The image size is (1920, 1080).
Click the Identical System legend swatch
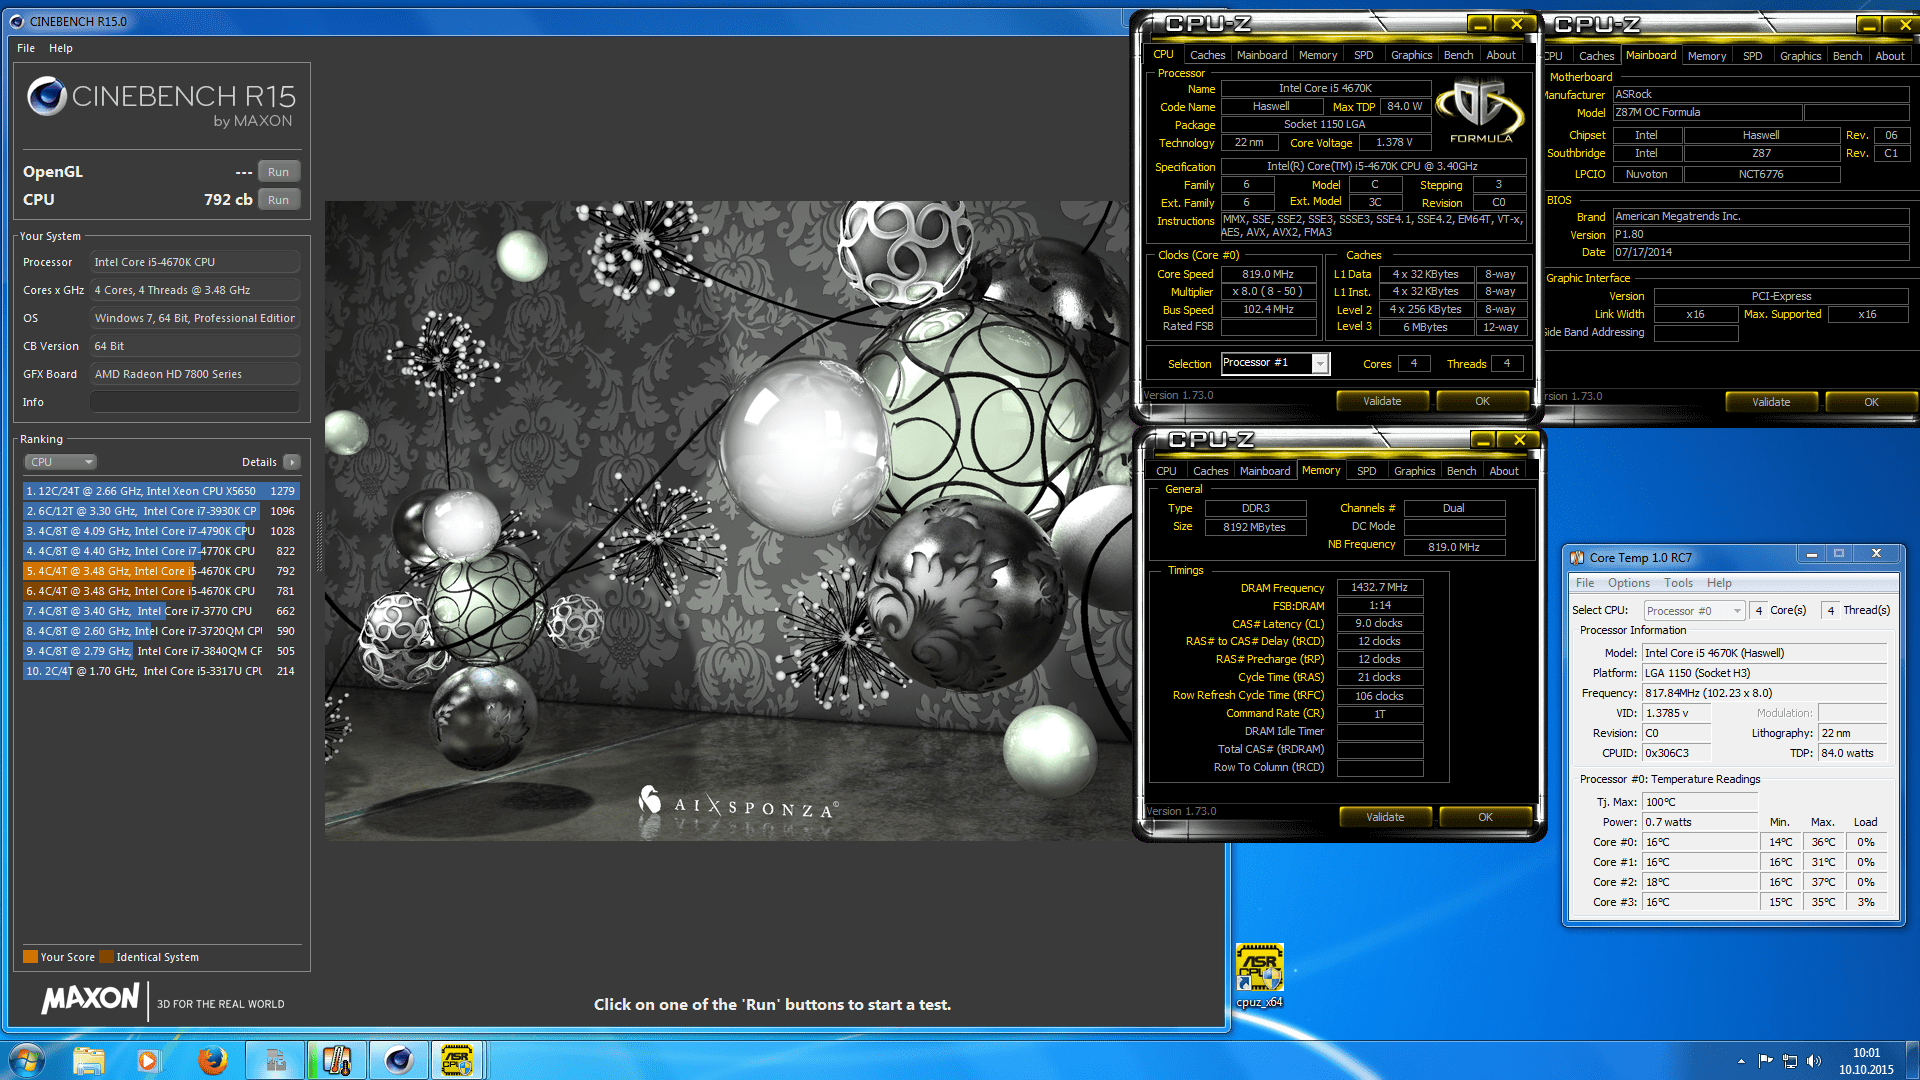(x=106, y=957)
